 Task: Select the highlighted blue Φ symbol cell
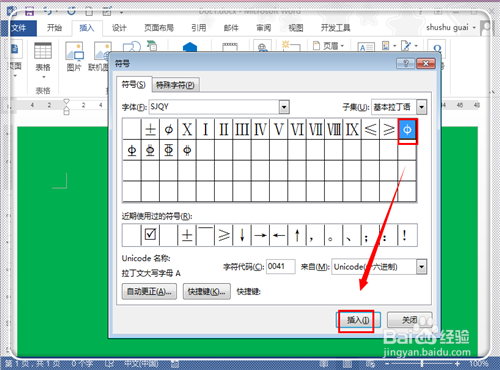(407, 129)
